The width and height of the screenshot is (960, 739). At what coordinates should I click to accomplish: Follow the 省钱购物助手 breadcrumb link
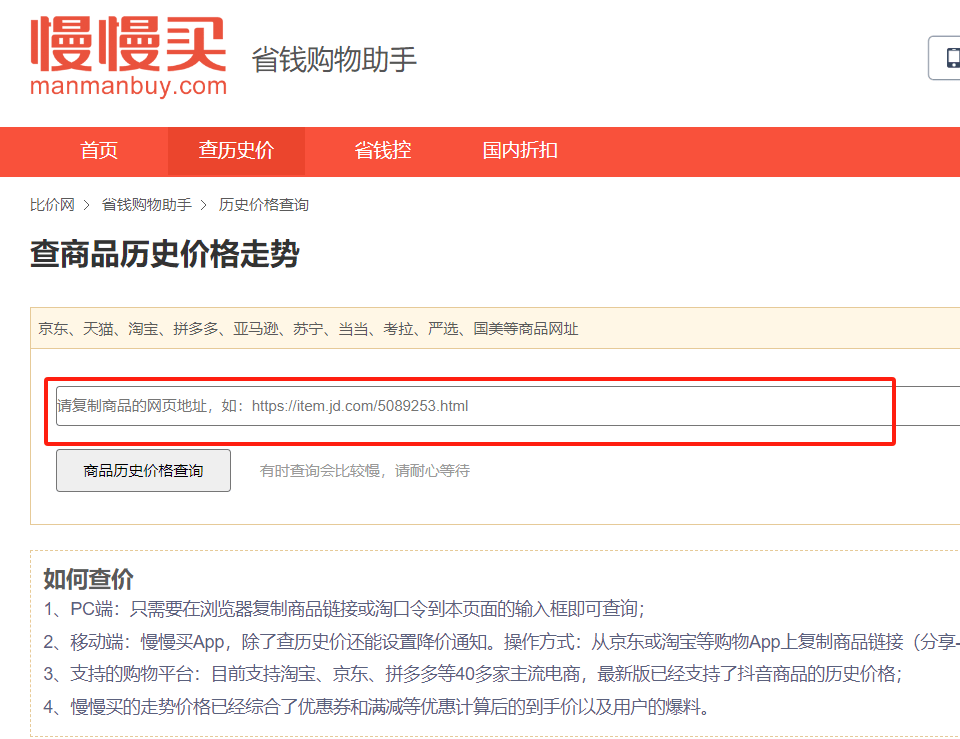pyautogui.click(x=146, y=204)
